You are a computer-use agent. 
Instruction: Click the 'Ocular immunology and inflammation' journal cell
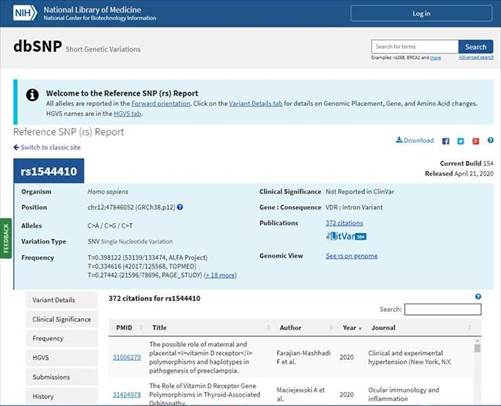(403, 394)
